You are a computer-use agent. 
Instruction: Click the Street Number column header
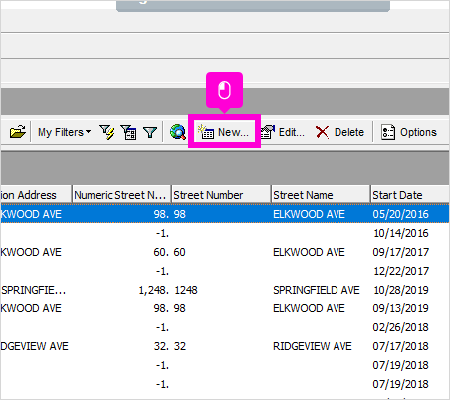click(x=221, y=195)
